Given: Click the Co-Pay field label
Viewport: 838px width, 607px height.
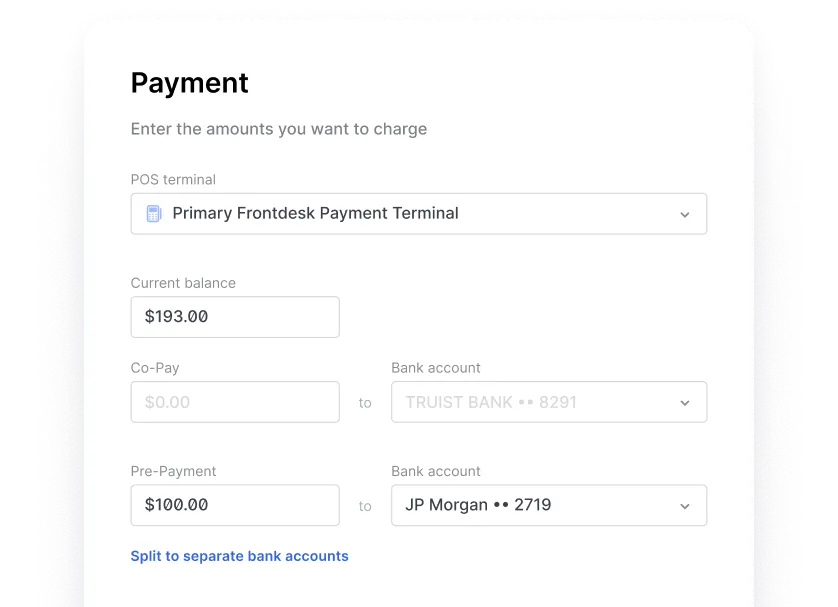Looking at the screenshot, I should [x=155, y=368].
